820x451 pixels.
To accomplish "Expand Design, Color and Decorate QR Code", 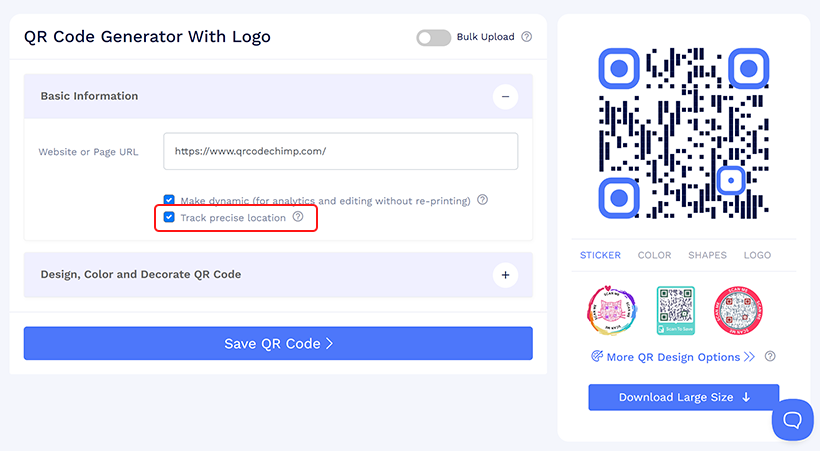I will [505, 275].
